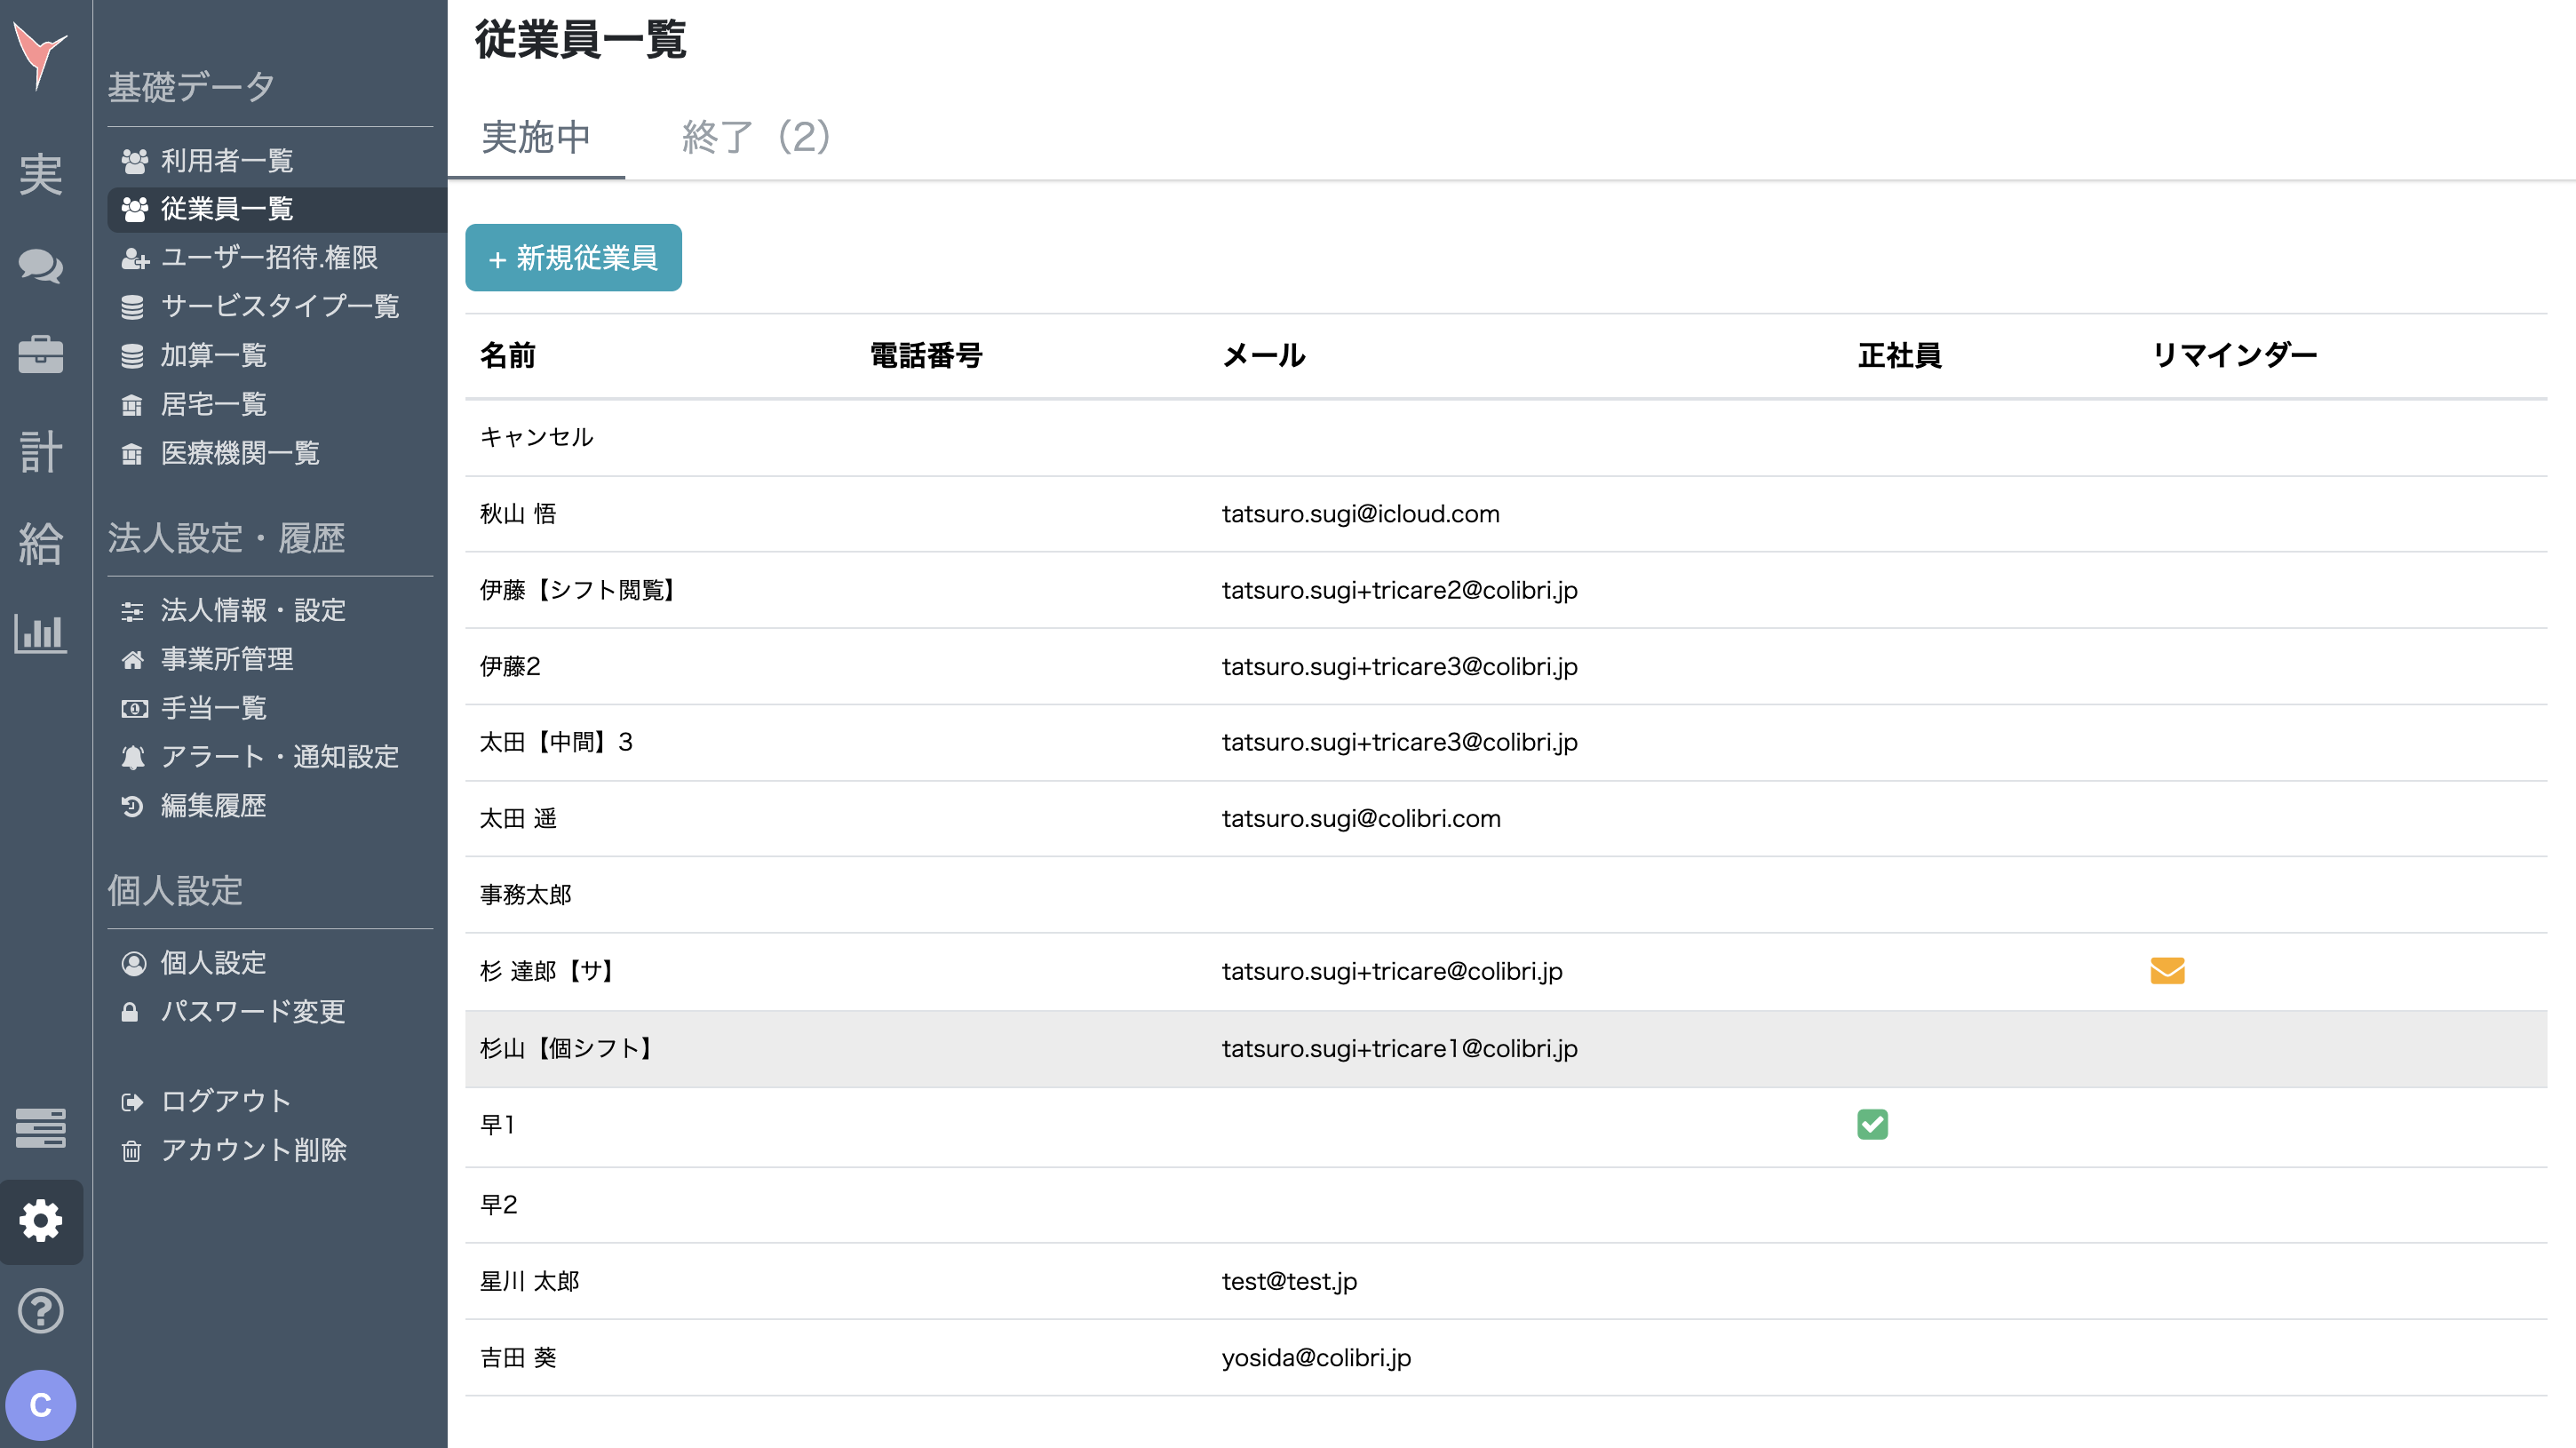Image resolution: width=2576 pixels, height=1448 pixels.
Task: Open the 杉山【個シフト】 employee row
Action: [566, 1048]
